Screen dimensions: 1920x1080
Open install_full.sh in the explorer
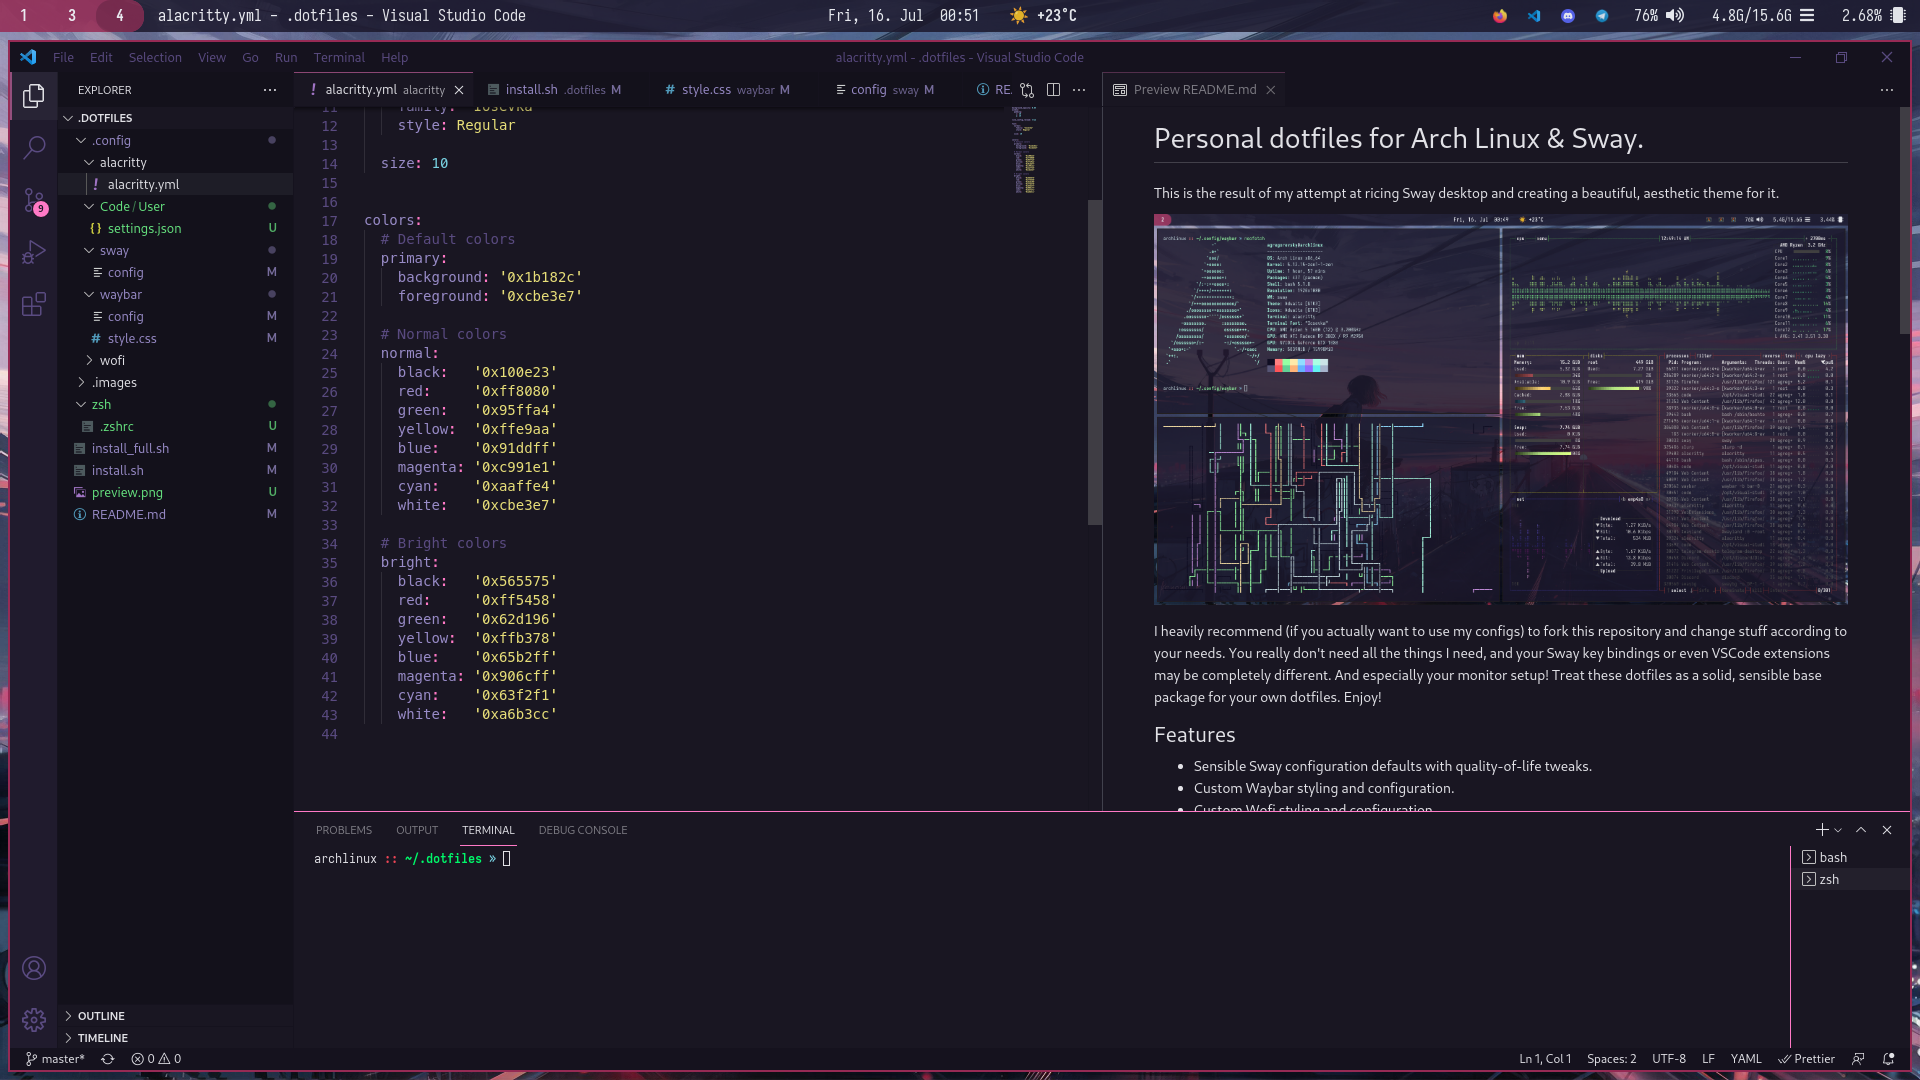(x=130, y=448)
